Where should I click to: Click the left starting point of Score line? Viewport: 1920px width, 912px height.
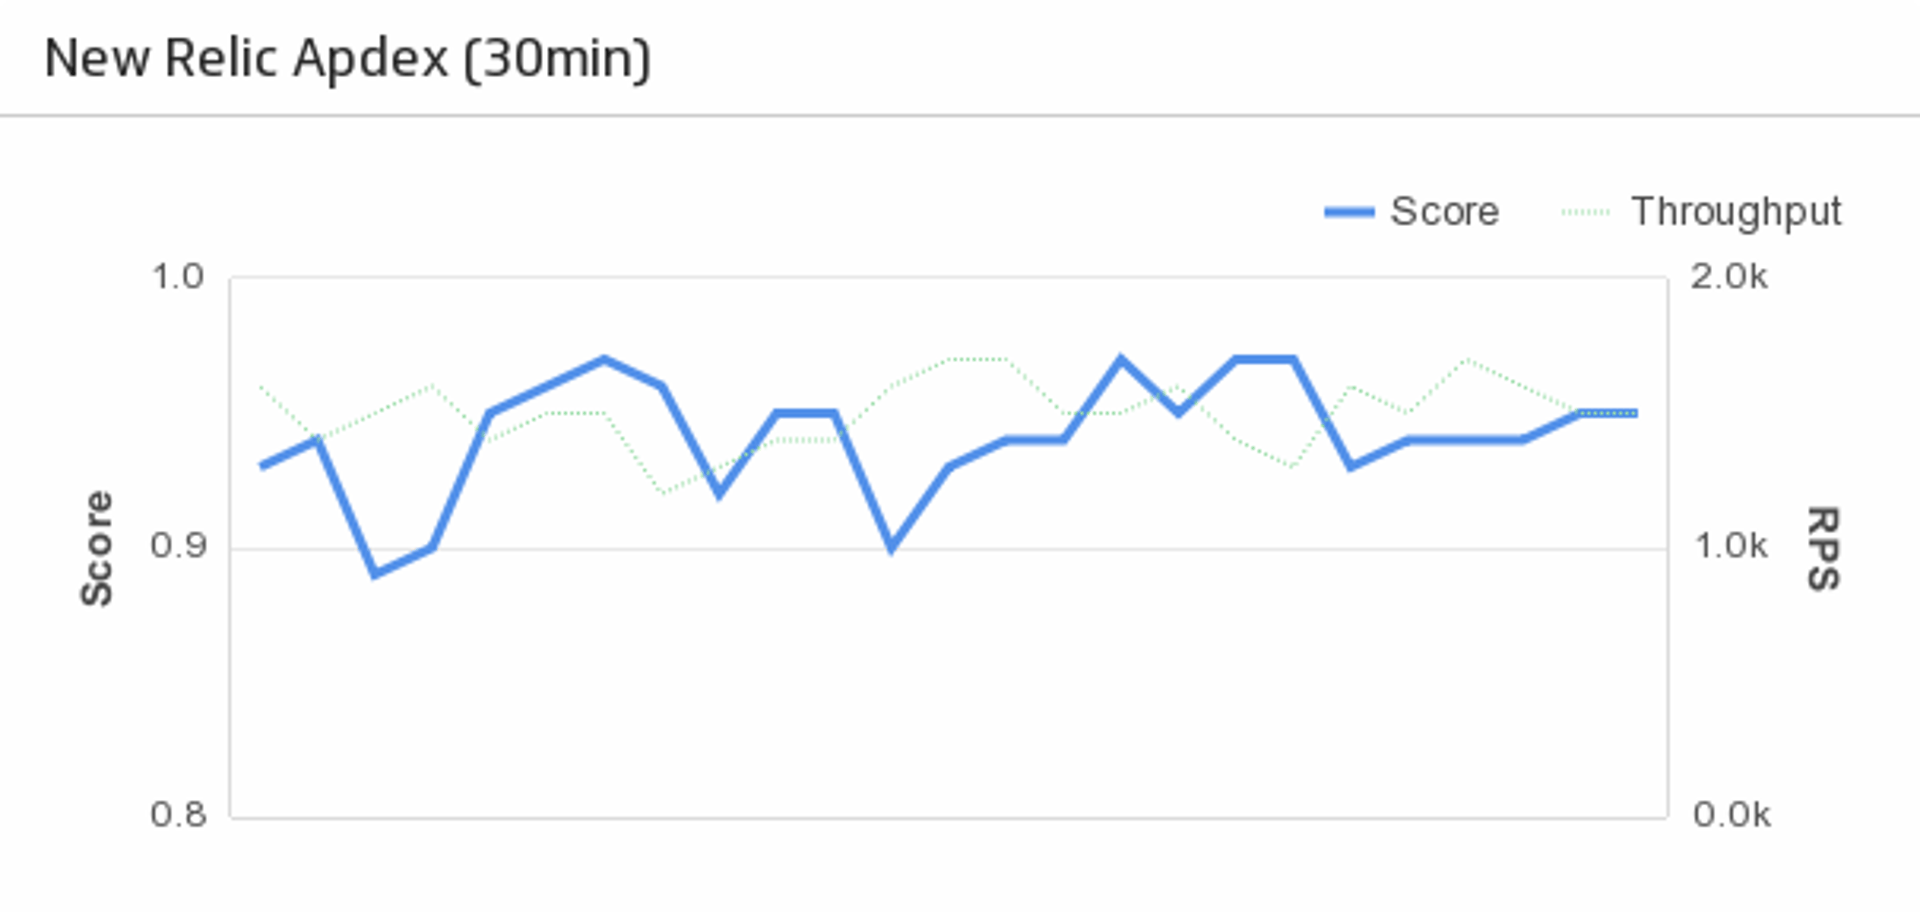[261, 466]
